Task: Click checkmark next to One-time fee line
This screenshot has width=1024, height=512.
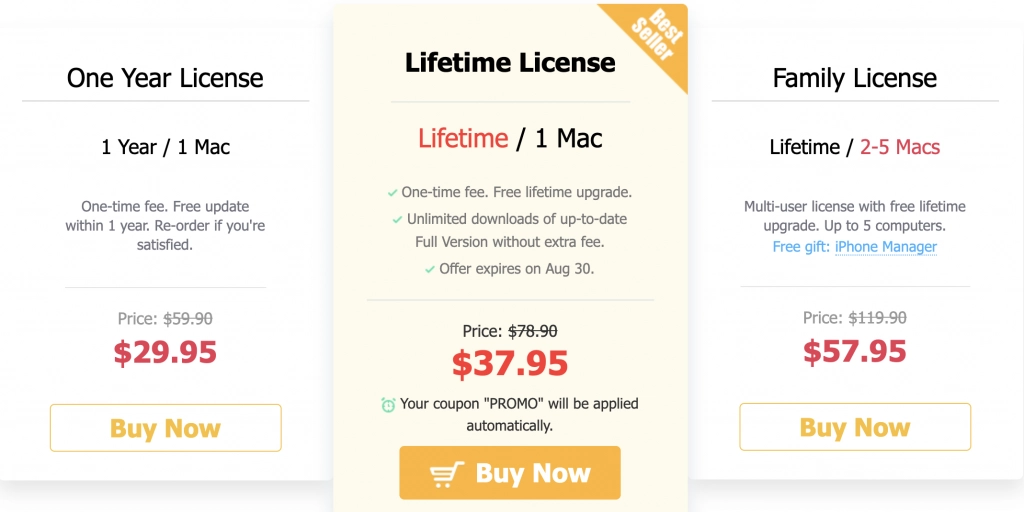Action: point(393,193)
